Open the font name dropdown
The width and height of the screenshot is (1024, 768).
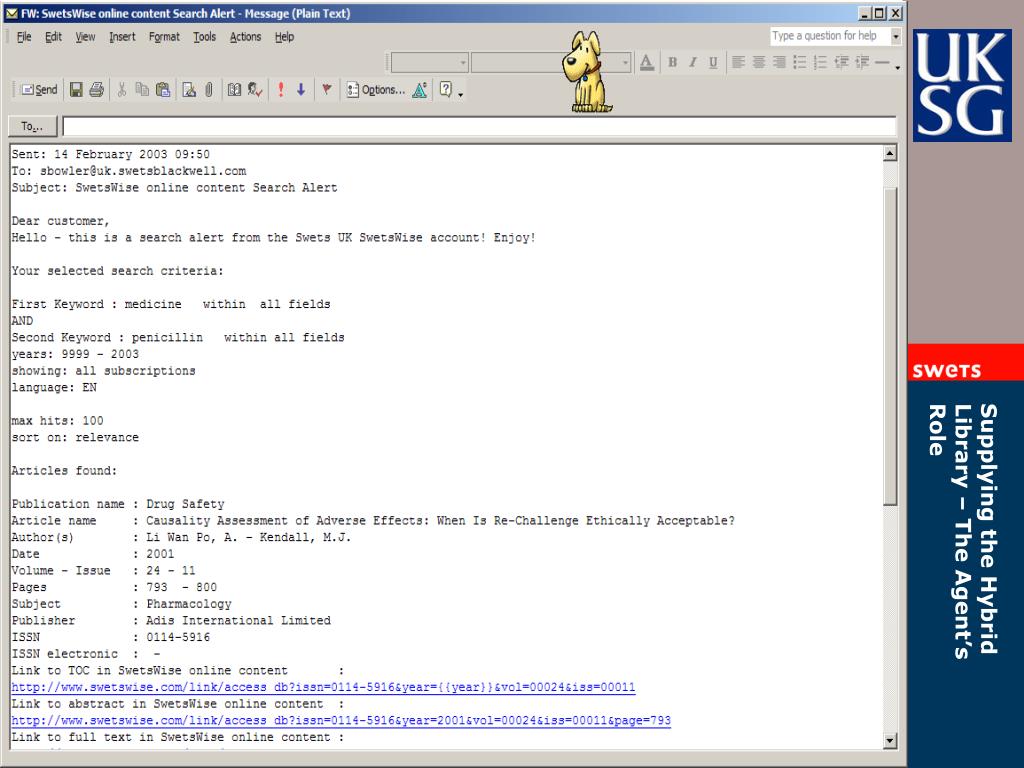(625, 63)
